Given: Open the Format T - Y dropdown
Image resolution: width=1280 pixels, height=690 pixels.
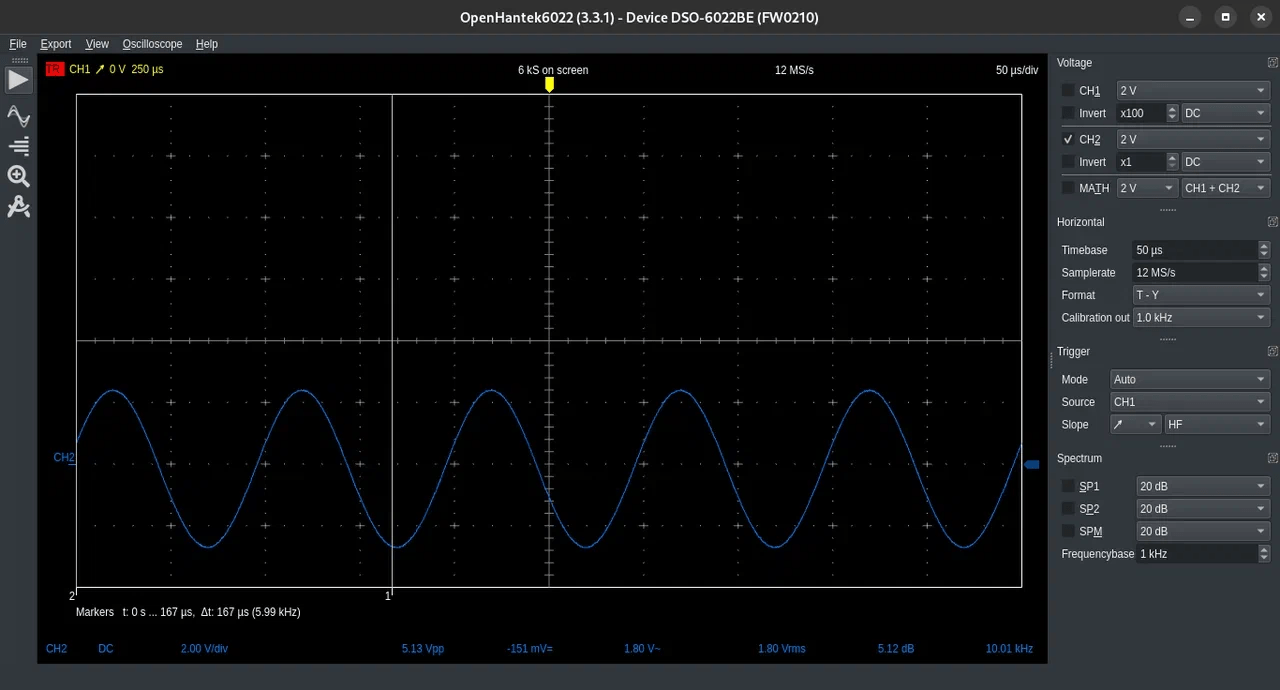Looking at the screenshot, I should pyautogui.click(x=1201, y=295).
